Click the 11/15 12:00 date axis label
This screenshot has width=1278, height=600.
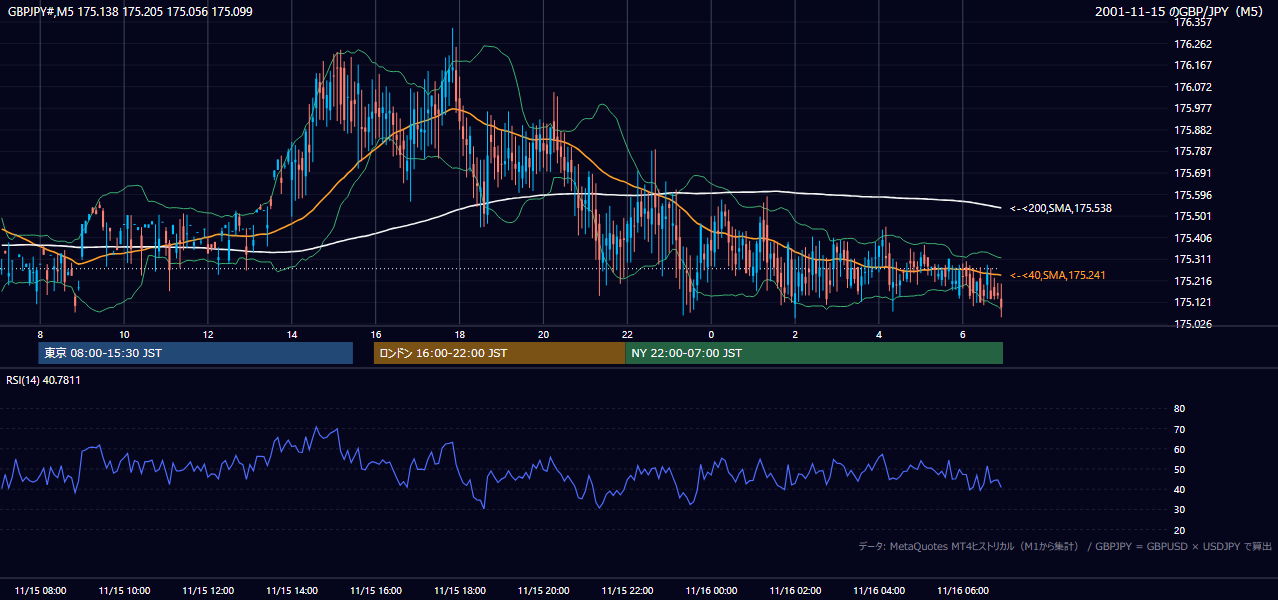[208, 590]
